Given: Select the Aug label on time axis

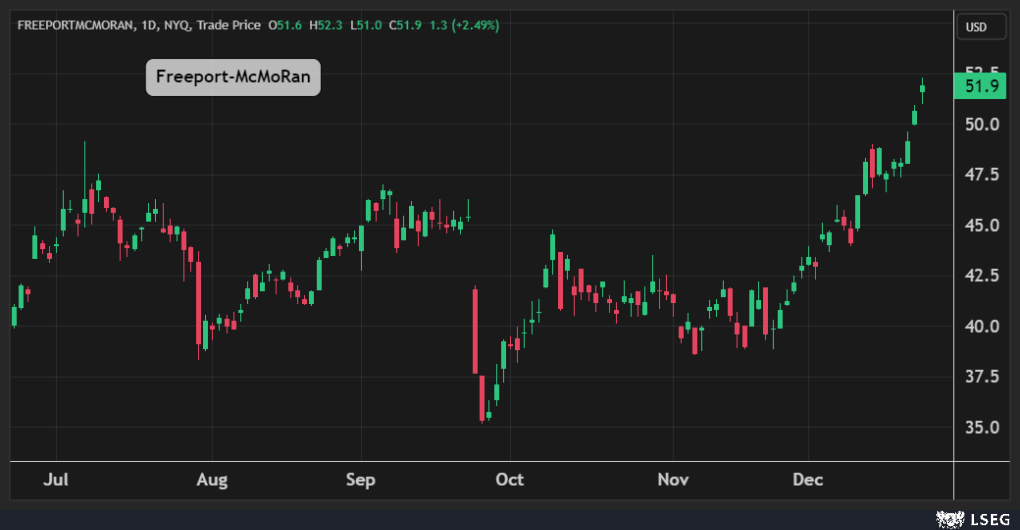Looking at the screenshot, I should coord(212,480).
